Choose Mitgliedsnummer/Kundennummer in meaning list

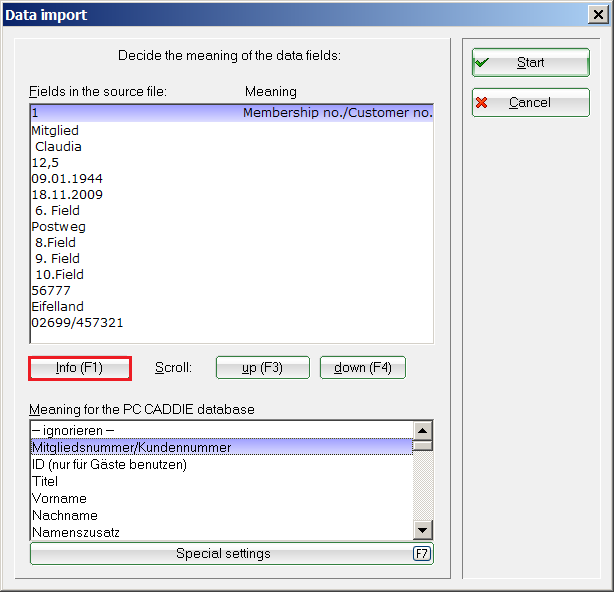[220, 447]
